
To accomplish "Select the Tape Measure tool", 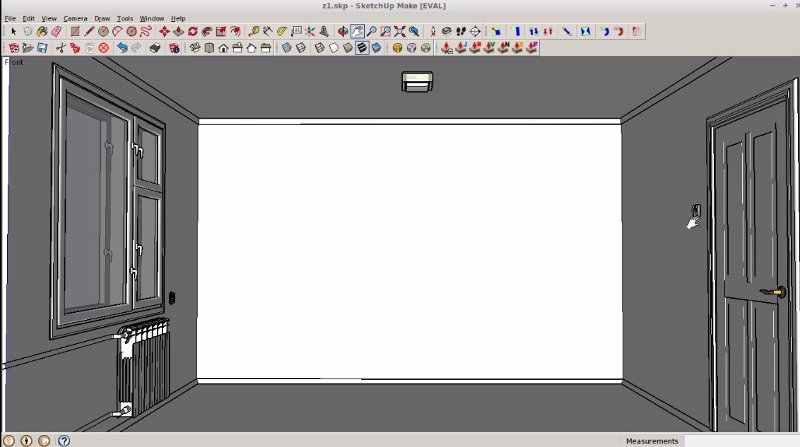I will (254, 32).
